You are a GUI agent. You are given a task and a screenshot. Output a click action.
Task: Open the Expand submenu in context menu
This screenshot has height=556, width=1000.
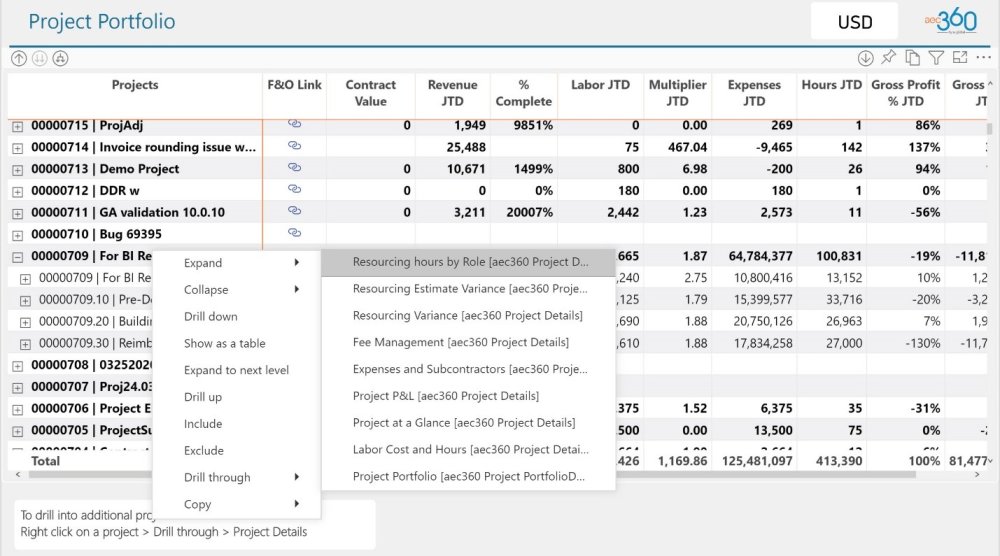pos(236,263)
